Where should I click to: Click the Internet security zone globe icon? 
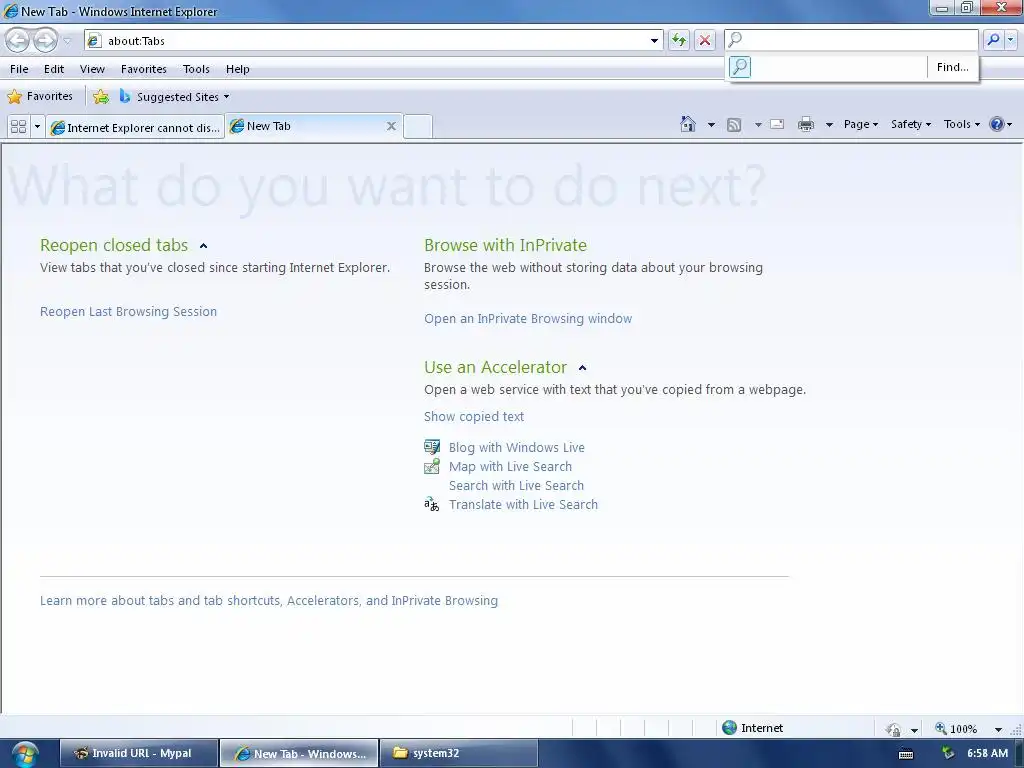click(x=729, y=728)
